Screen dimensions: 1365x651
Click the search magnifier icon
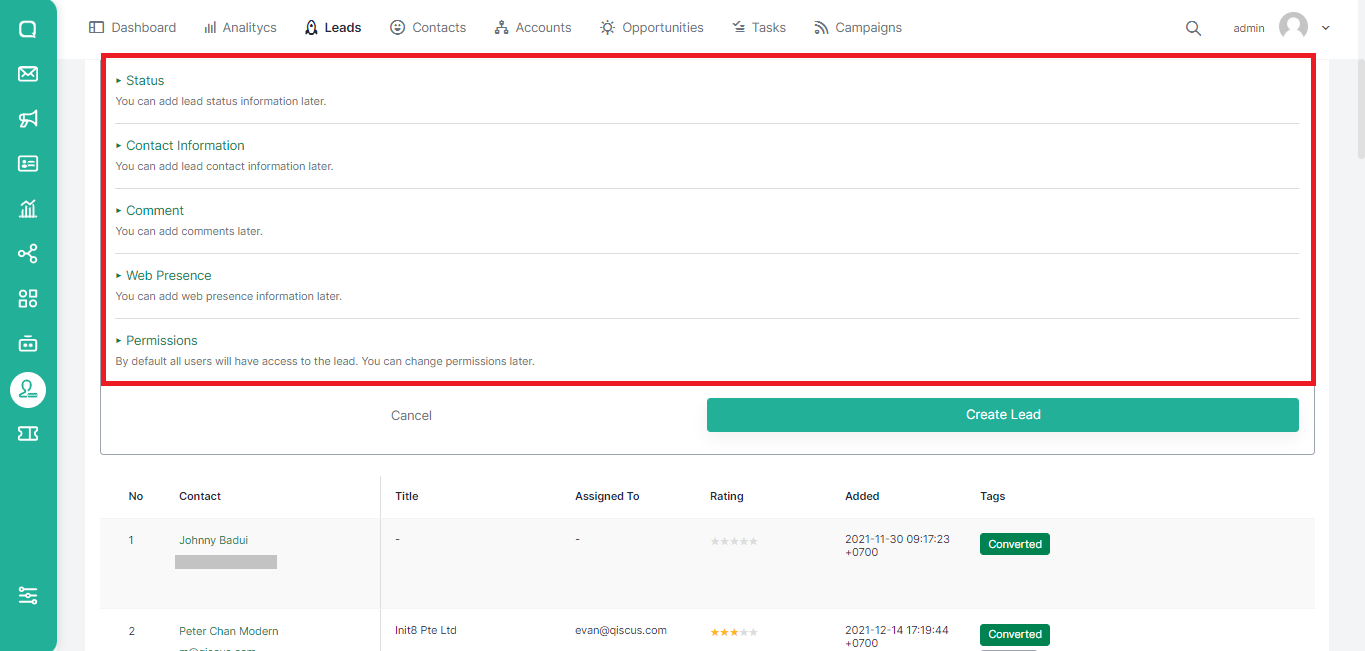tap(1193, 28)
